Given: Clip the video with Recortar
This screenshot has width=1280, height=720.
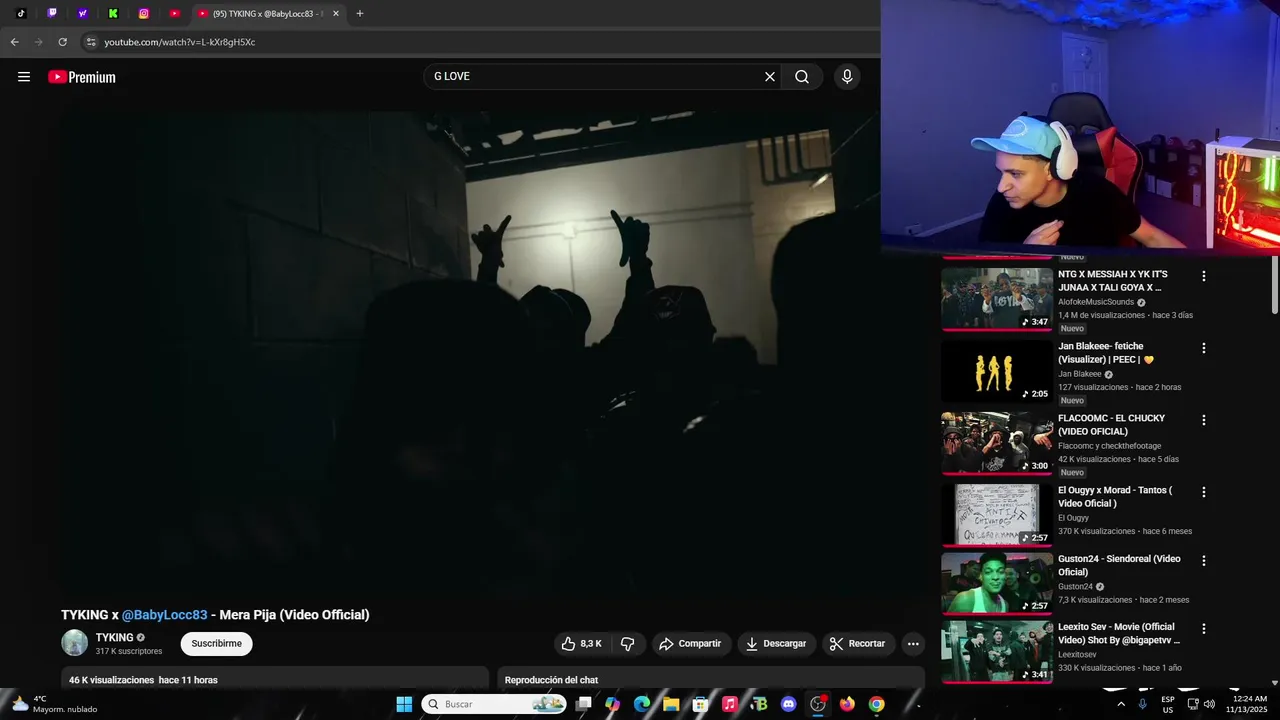Looking at the screenshot, I should click(x=859, y=644).
